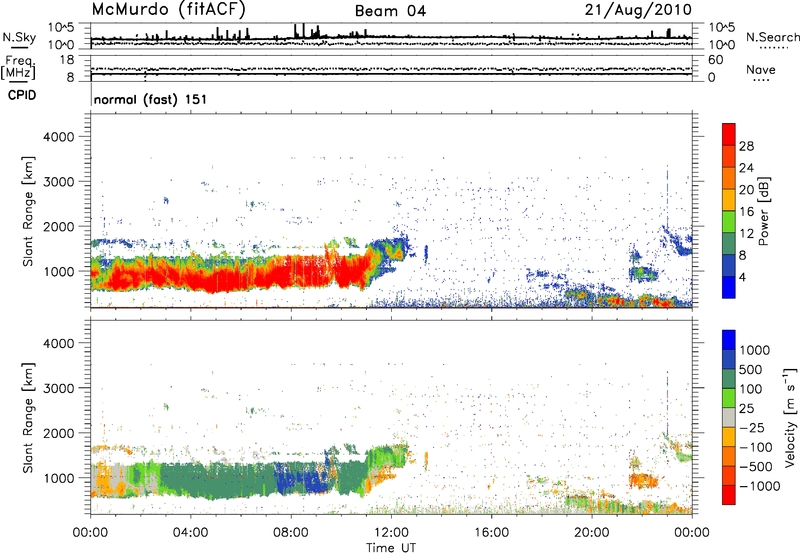
Task: Click the Slant Range [km] label of Power plot
Action: [x=28, y=211]
